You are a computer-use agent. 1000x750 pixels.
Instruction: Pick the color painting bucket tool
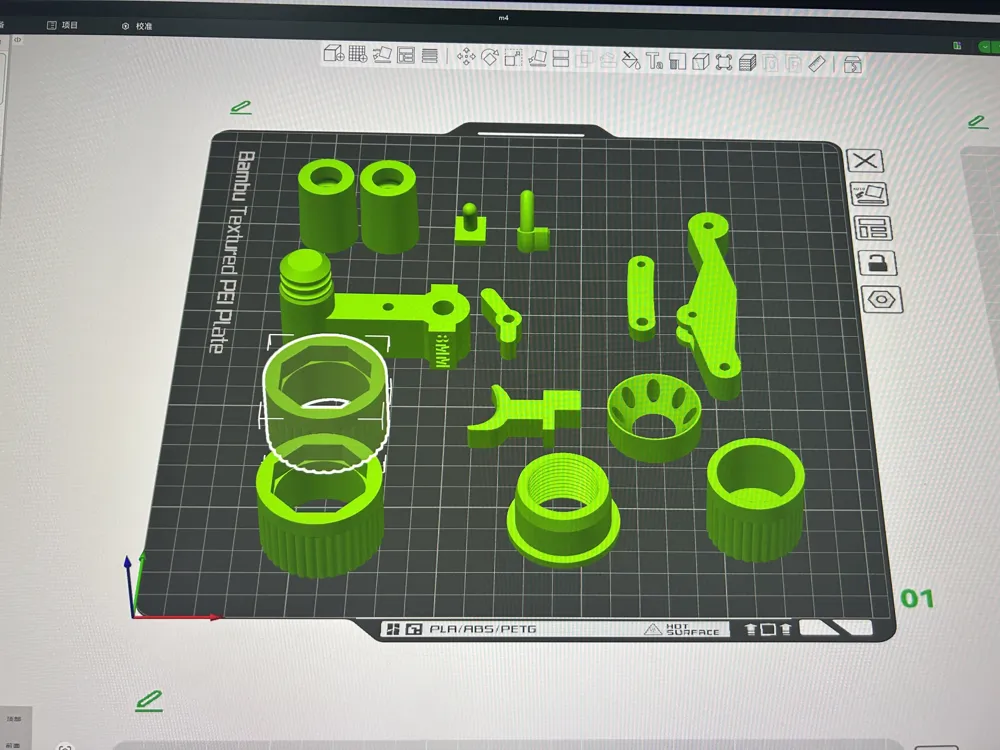click(x=631, y=60)
